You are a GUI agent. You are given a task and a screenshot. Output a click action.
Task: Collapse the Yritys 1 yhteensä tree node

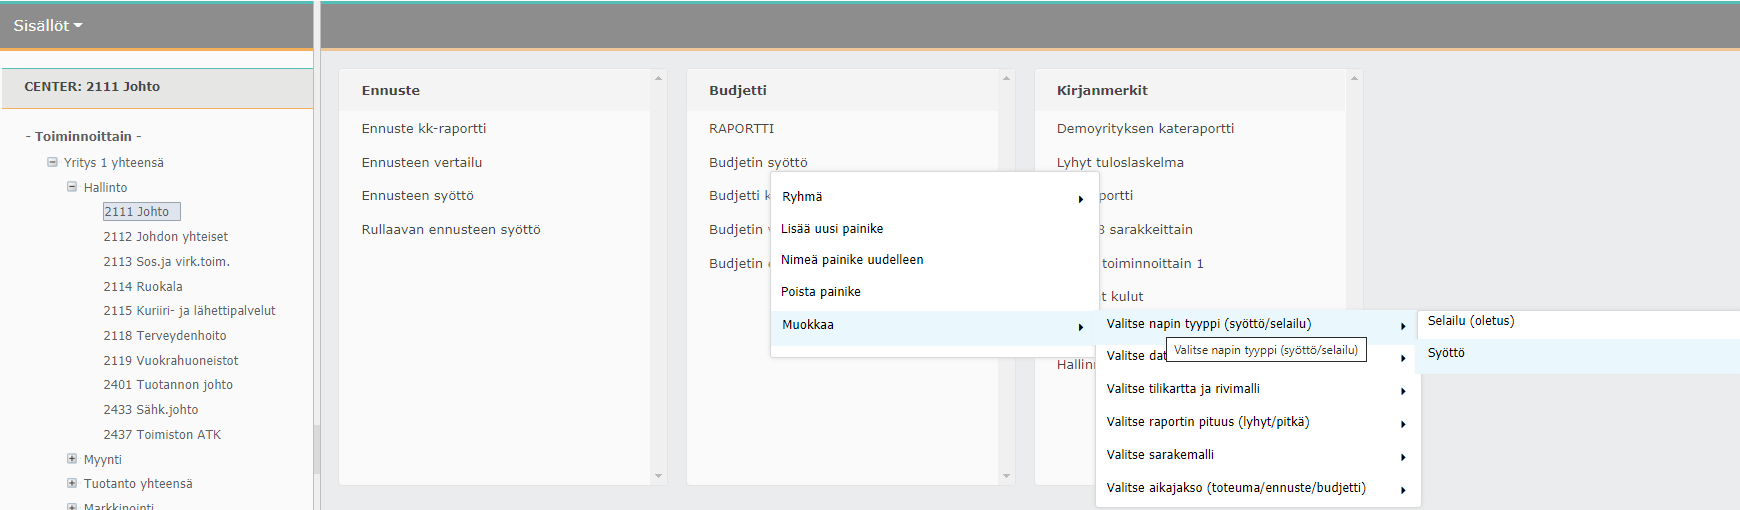click(x=52, y=162)
